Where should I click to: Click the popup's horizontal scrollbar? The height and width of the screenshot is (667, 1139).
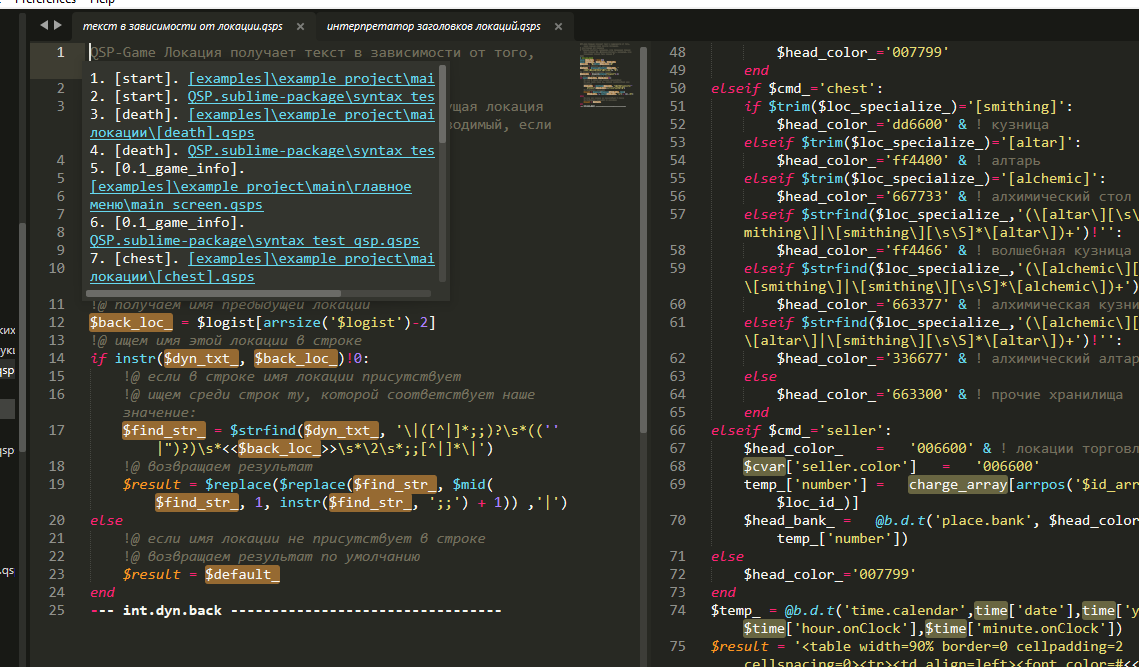258,294
